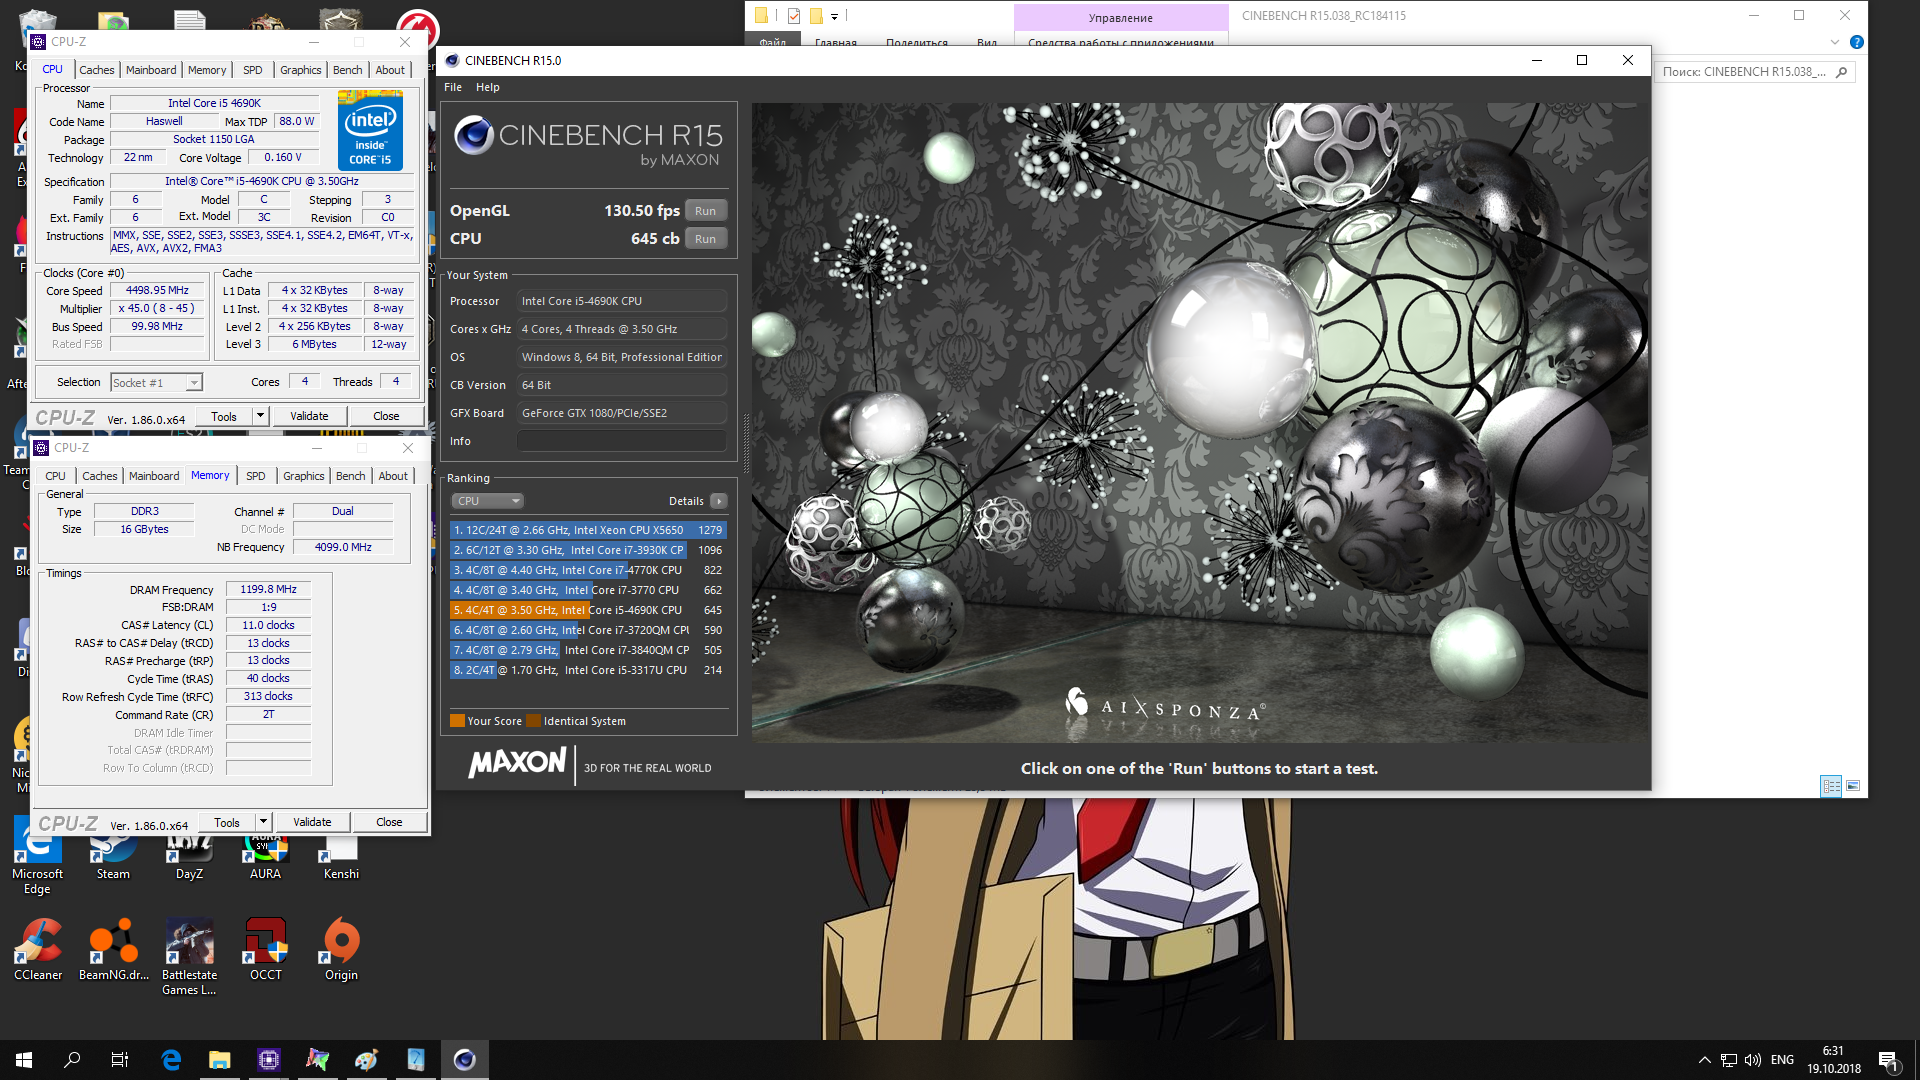Screen dimensions: 1920x1080
Task: Open OCCT desktop shortcut
Action: (265, 950)
